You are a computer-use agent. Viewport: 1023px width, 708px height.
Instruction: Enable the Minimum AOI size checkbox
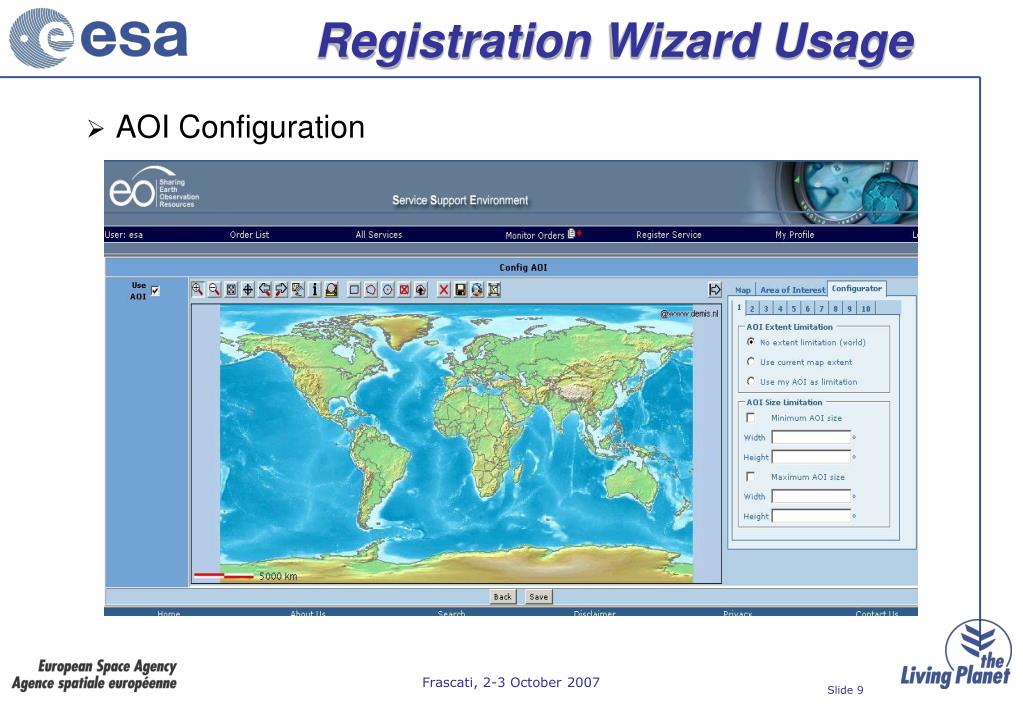[x=750, y=418]
